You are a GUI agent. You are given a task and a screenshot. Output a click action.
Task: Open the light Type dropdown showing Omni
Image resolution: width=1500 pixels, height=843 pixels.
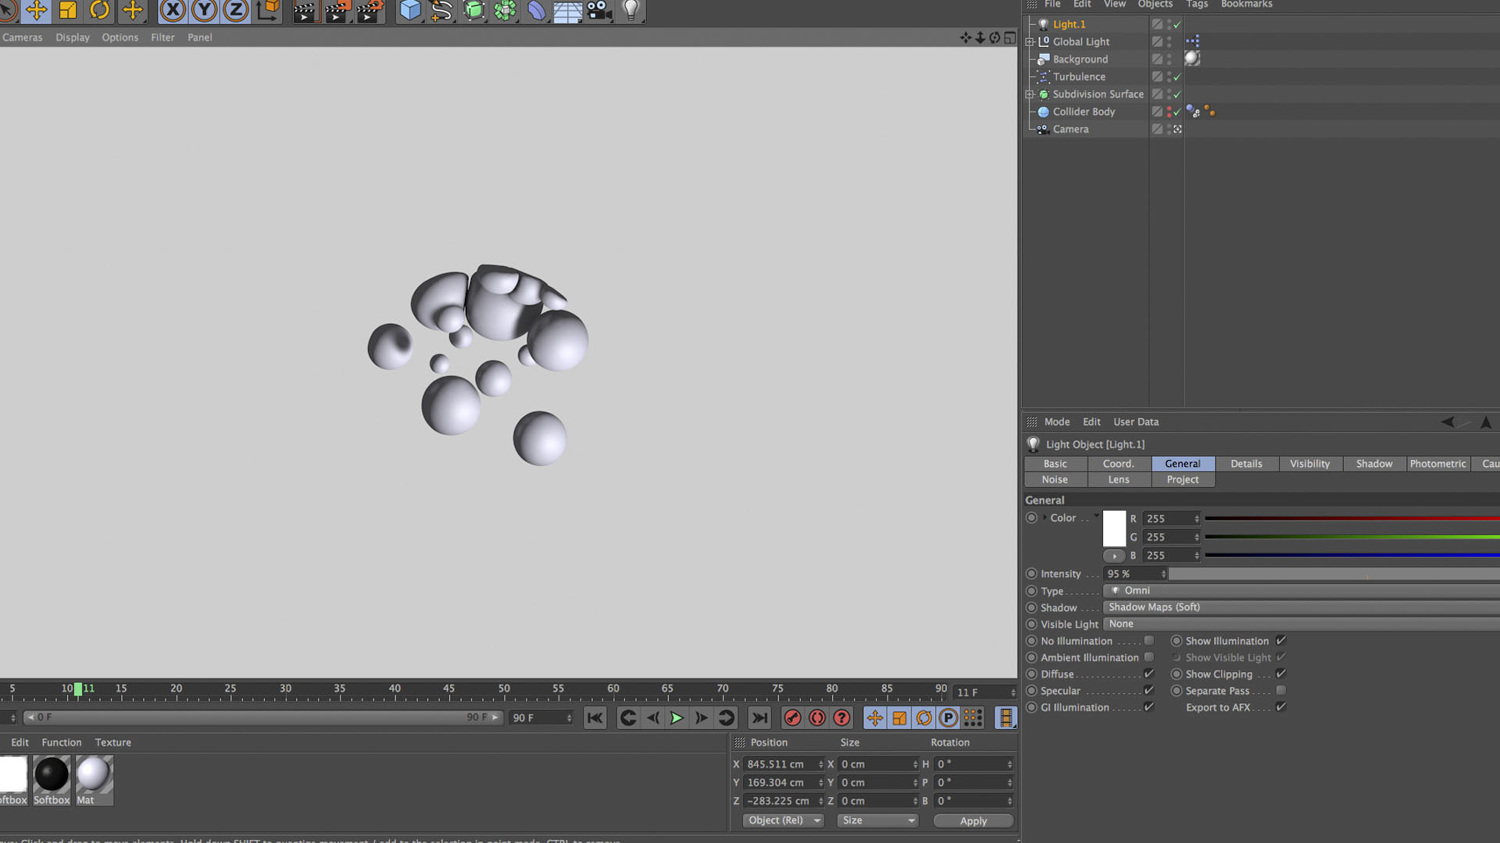(1301, 591)
